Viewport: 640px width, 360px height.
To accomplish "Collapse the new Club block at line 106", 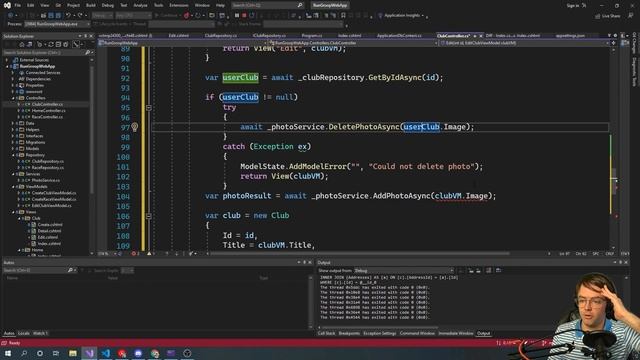I will point(149,216).
